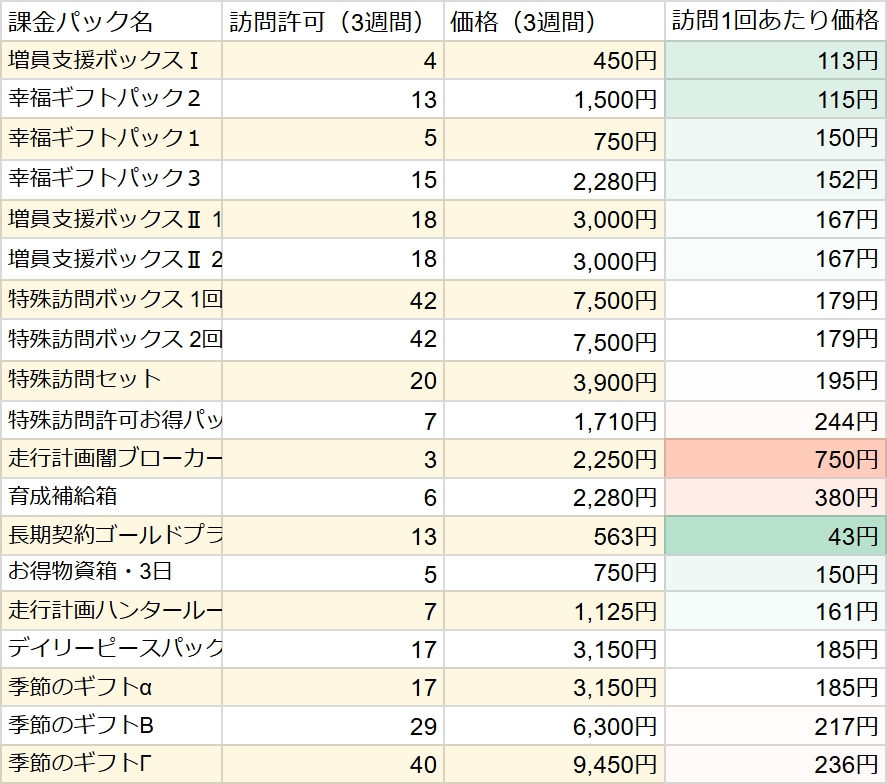
Task: Click the お得物資箱・3日 name cell
Action: [x=110, y=574]
